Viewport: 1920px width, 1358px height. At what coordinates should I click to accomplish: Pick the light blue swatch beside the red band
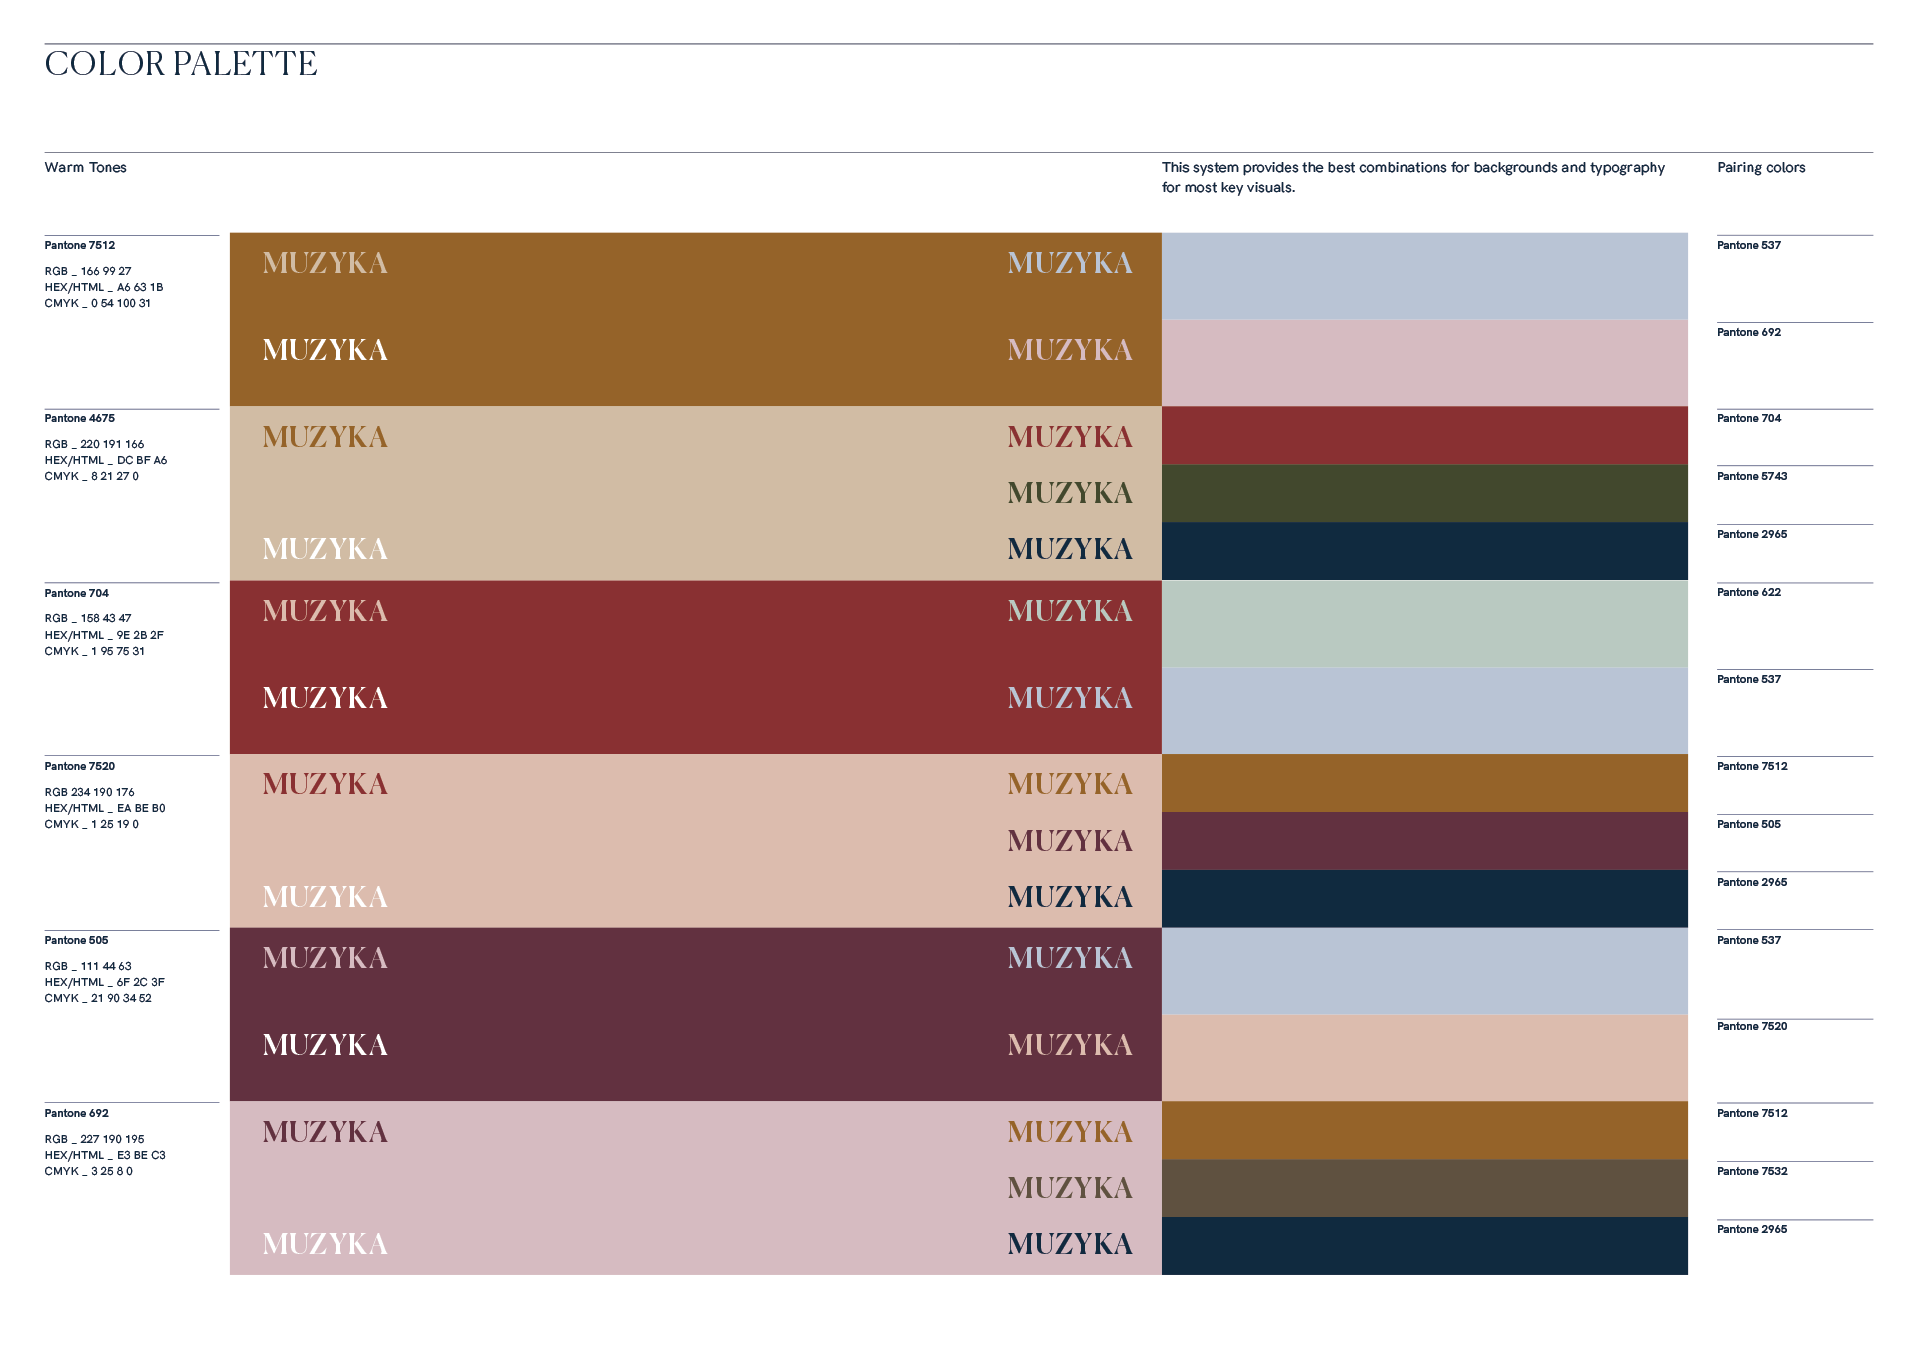click(1424, 711)
